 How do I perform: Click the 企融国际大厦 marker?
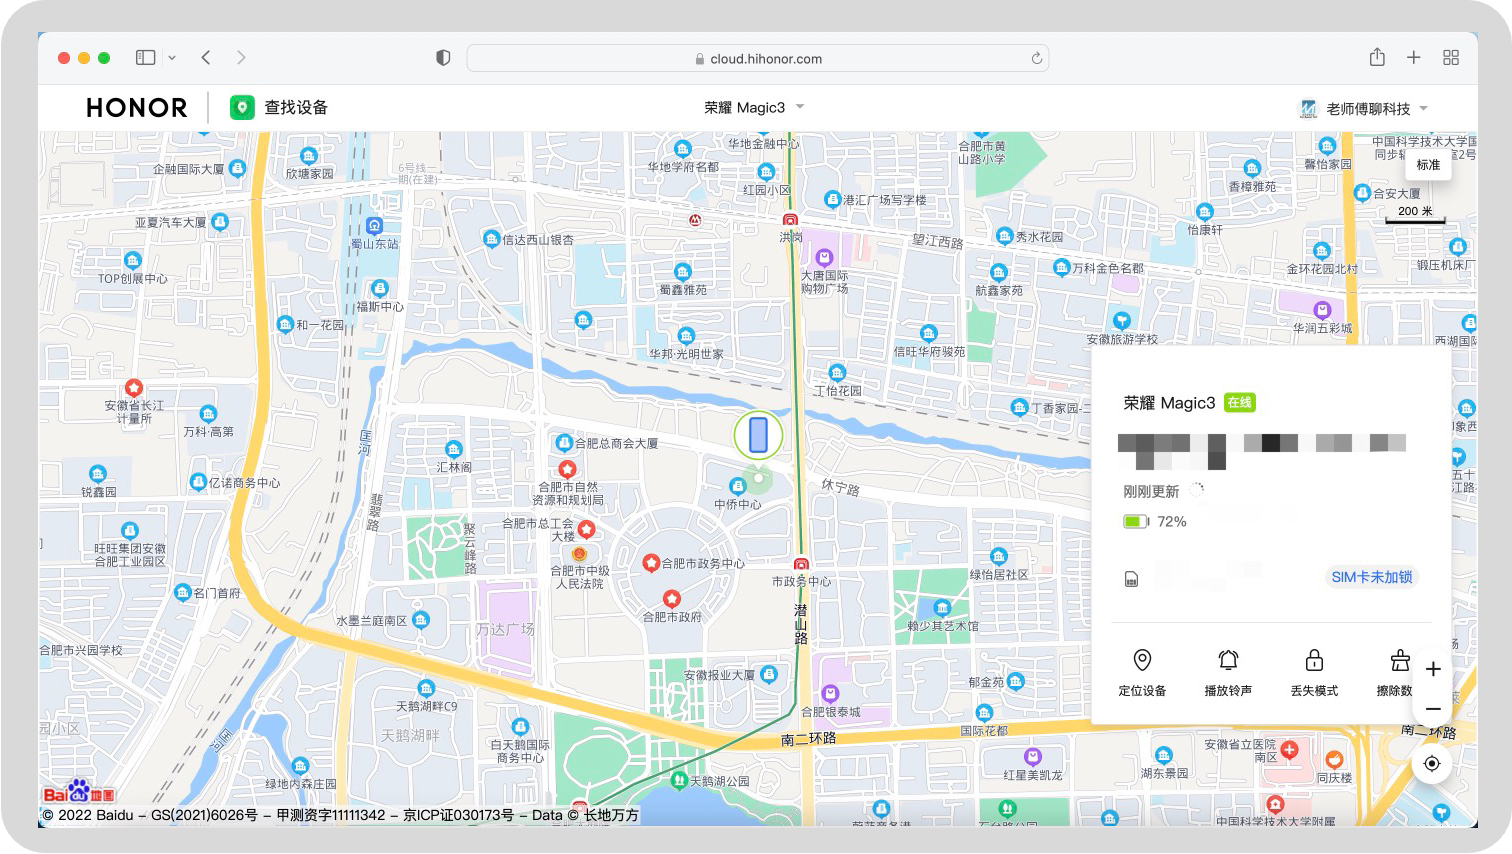238,168
